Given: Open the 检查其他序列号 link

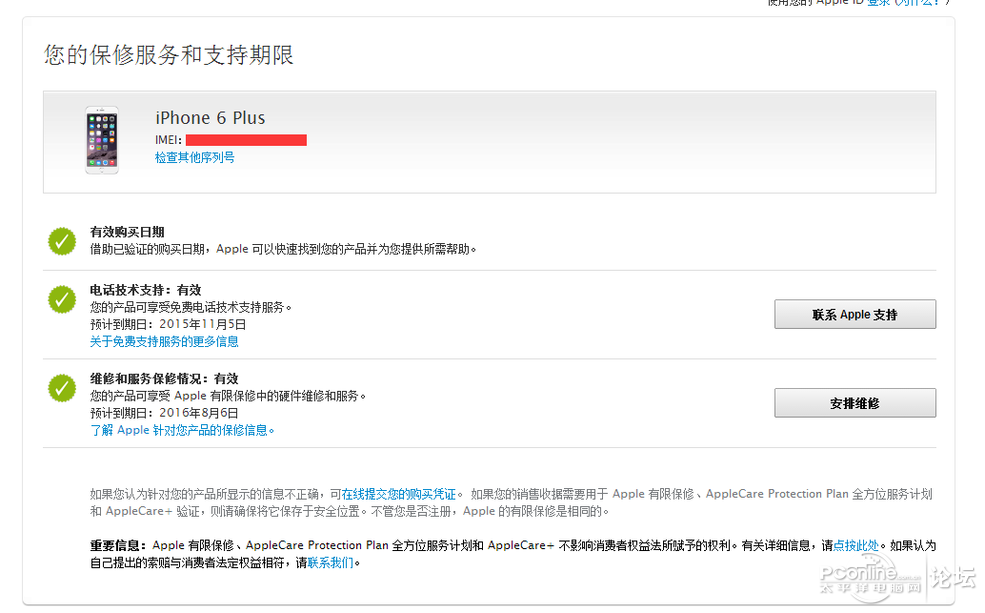Looking at the screenshot, I should pos(195,158).
